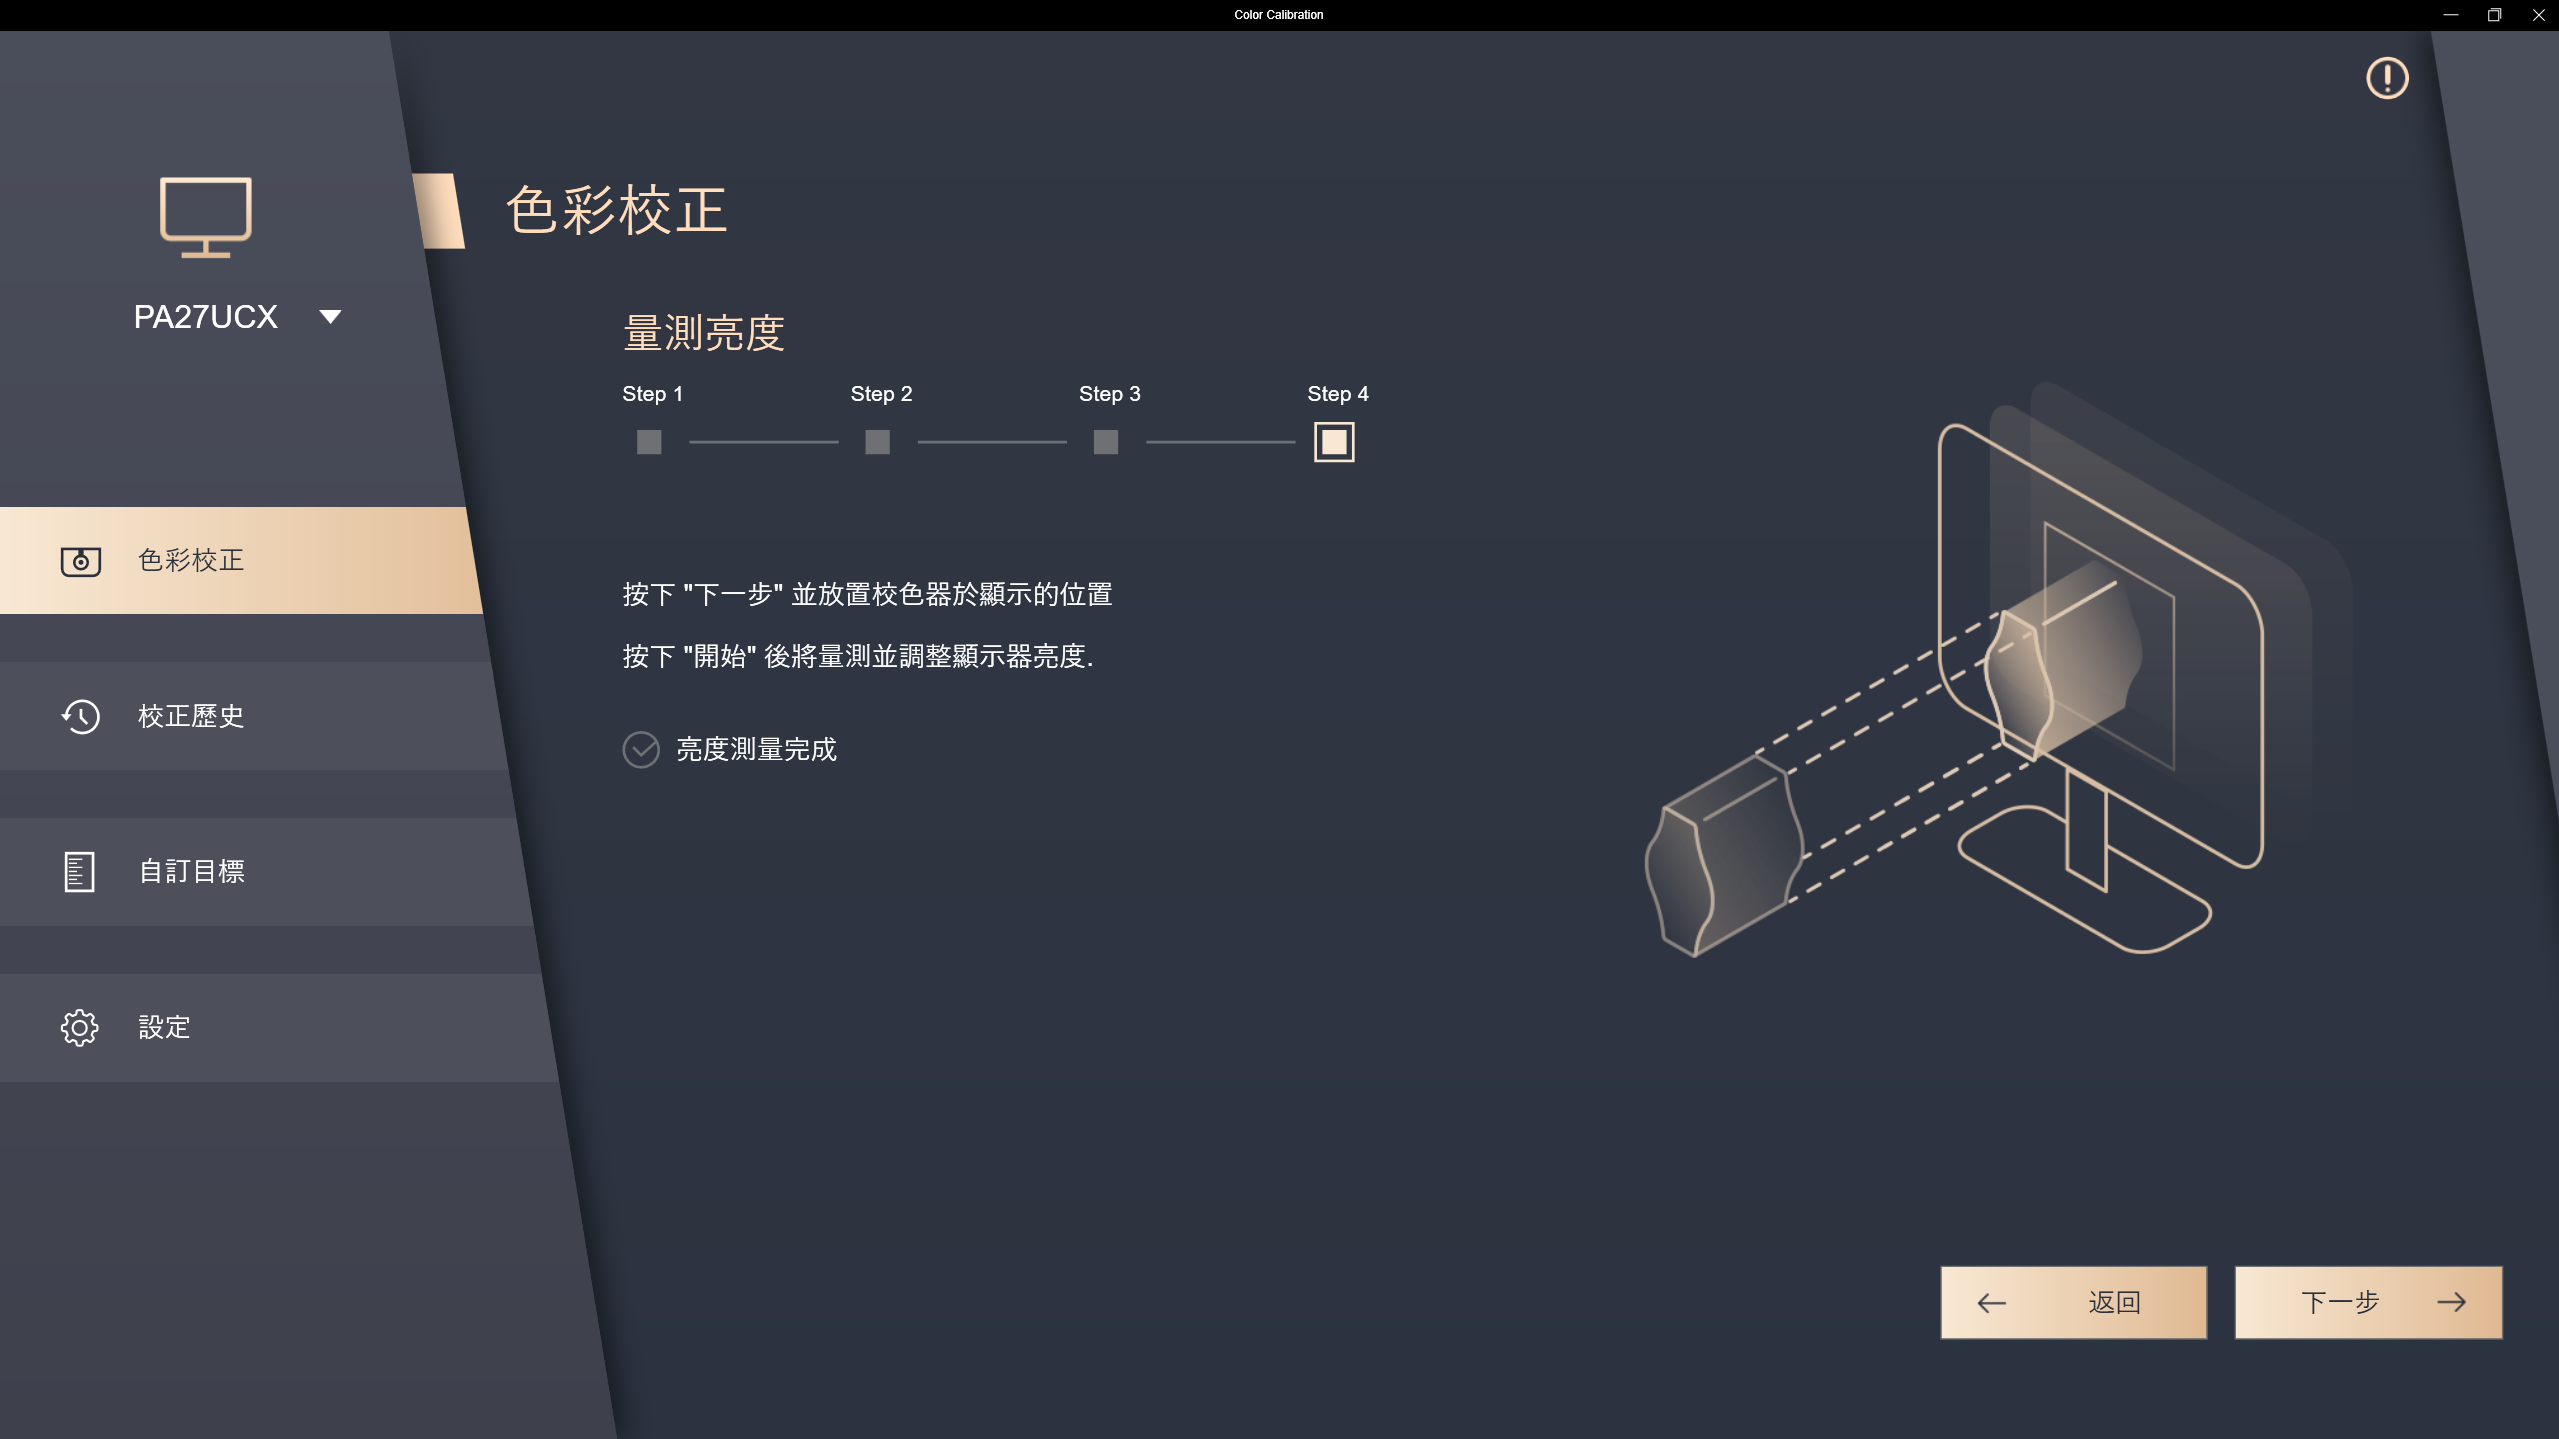Click the gear icon beside 設定
2559x1439 pixels.
[79, 1028]
